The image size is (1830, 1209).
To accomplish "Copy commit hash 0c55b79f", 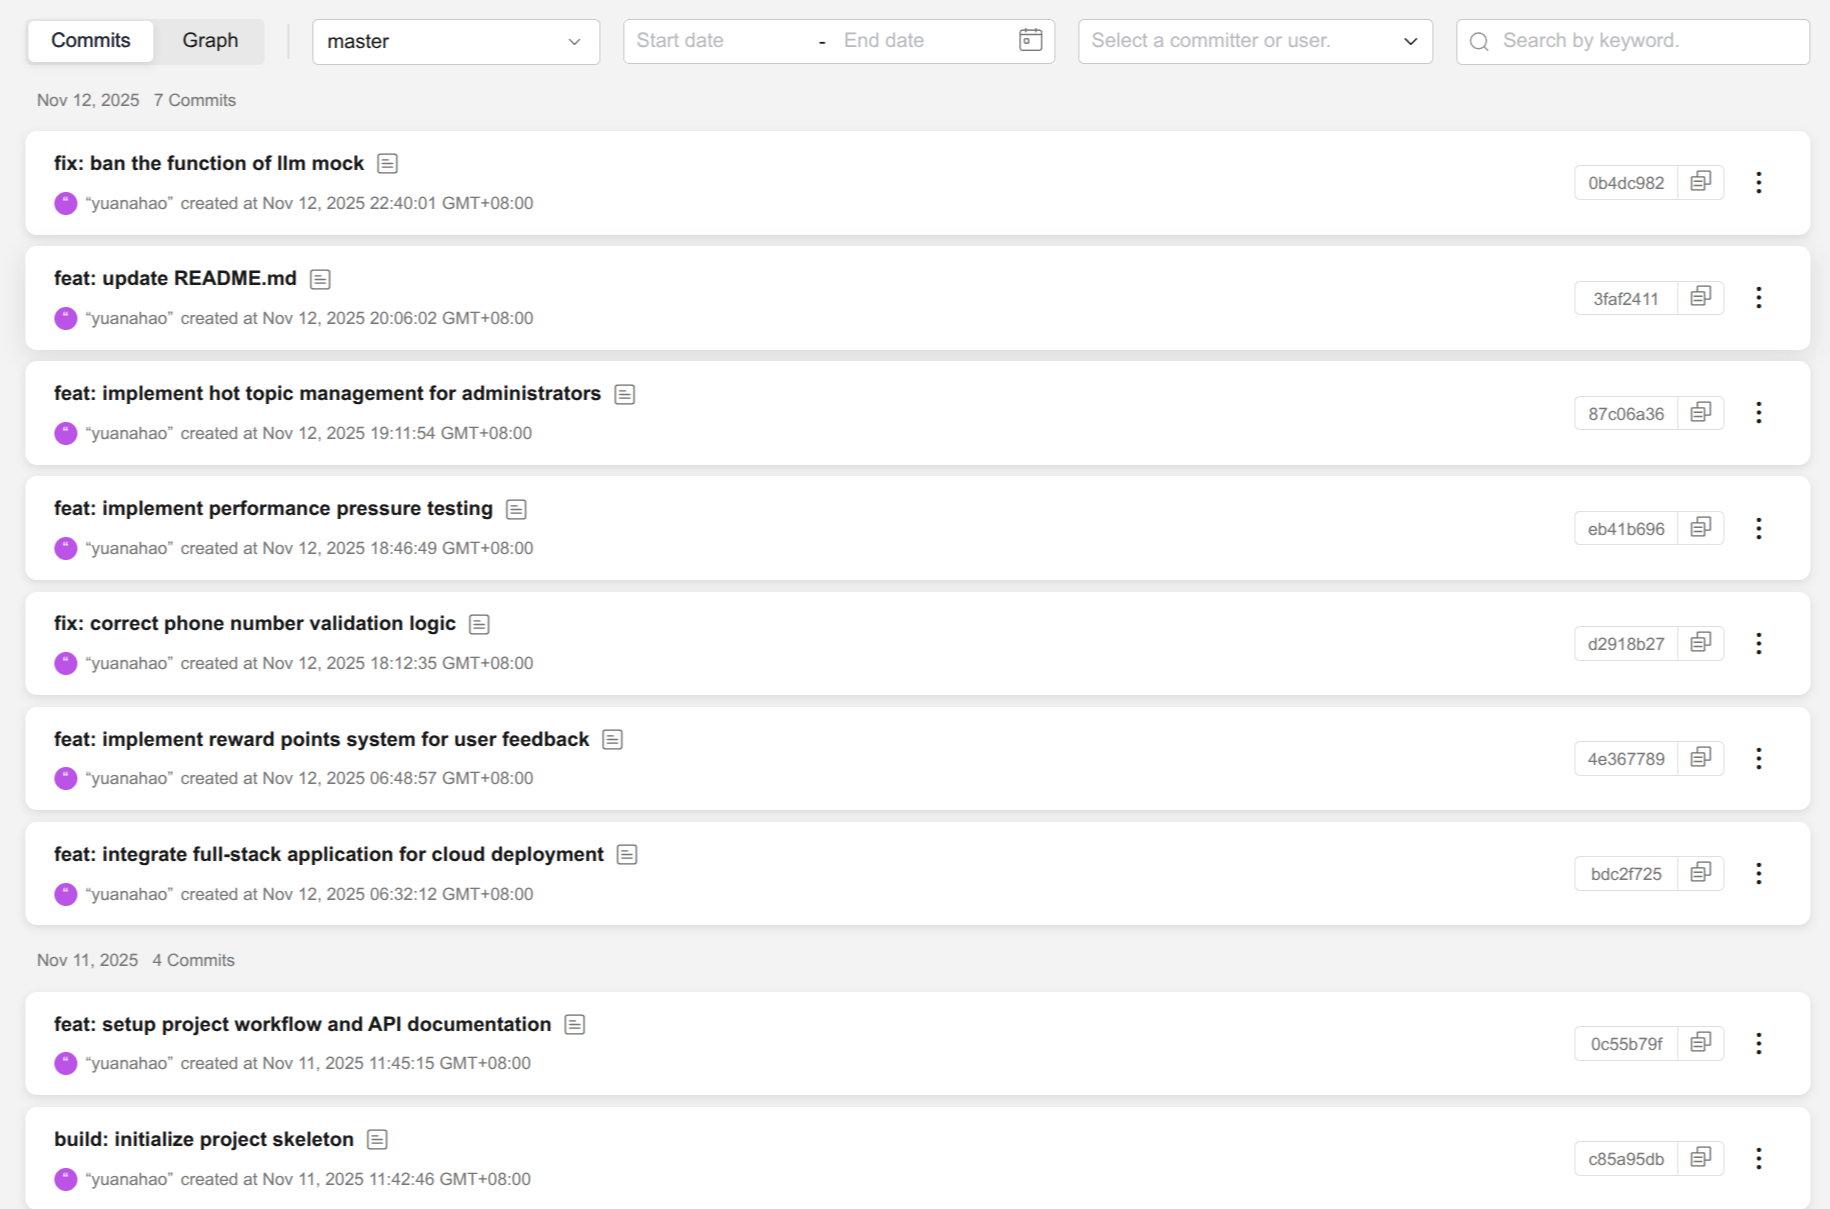I will click(x=1700, y=1043).
